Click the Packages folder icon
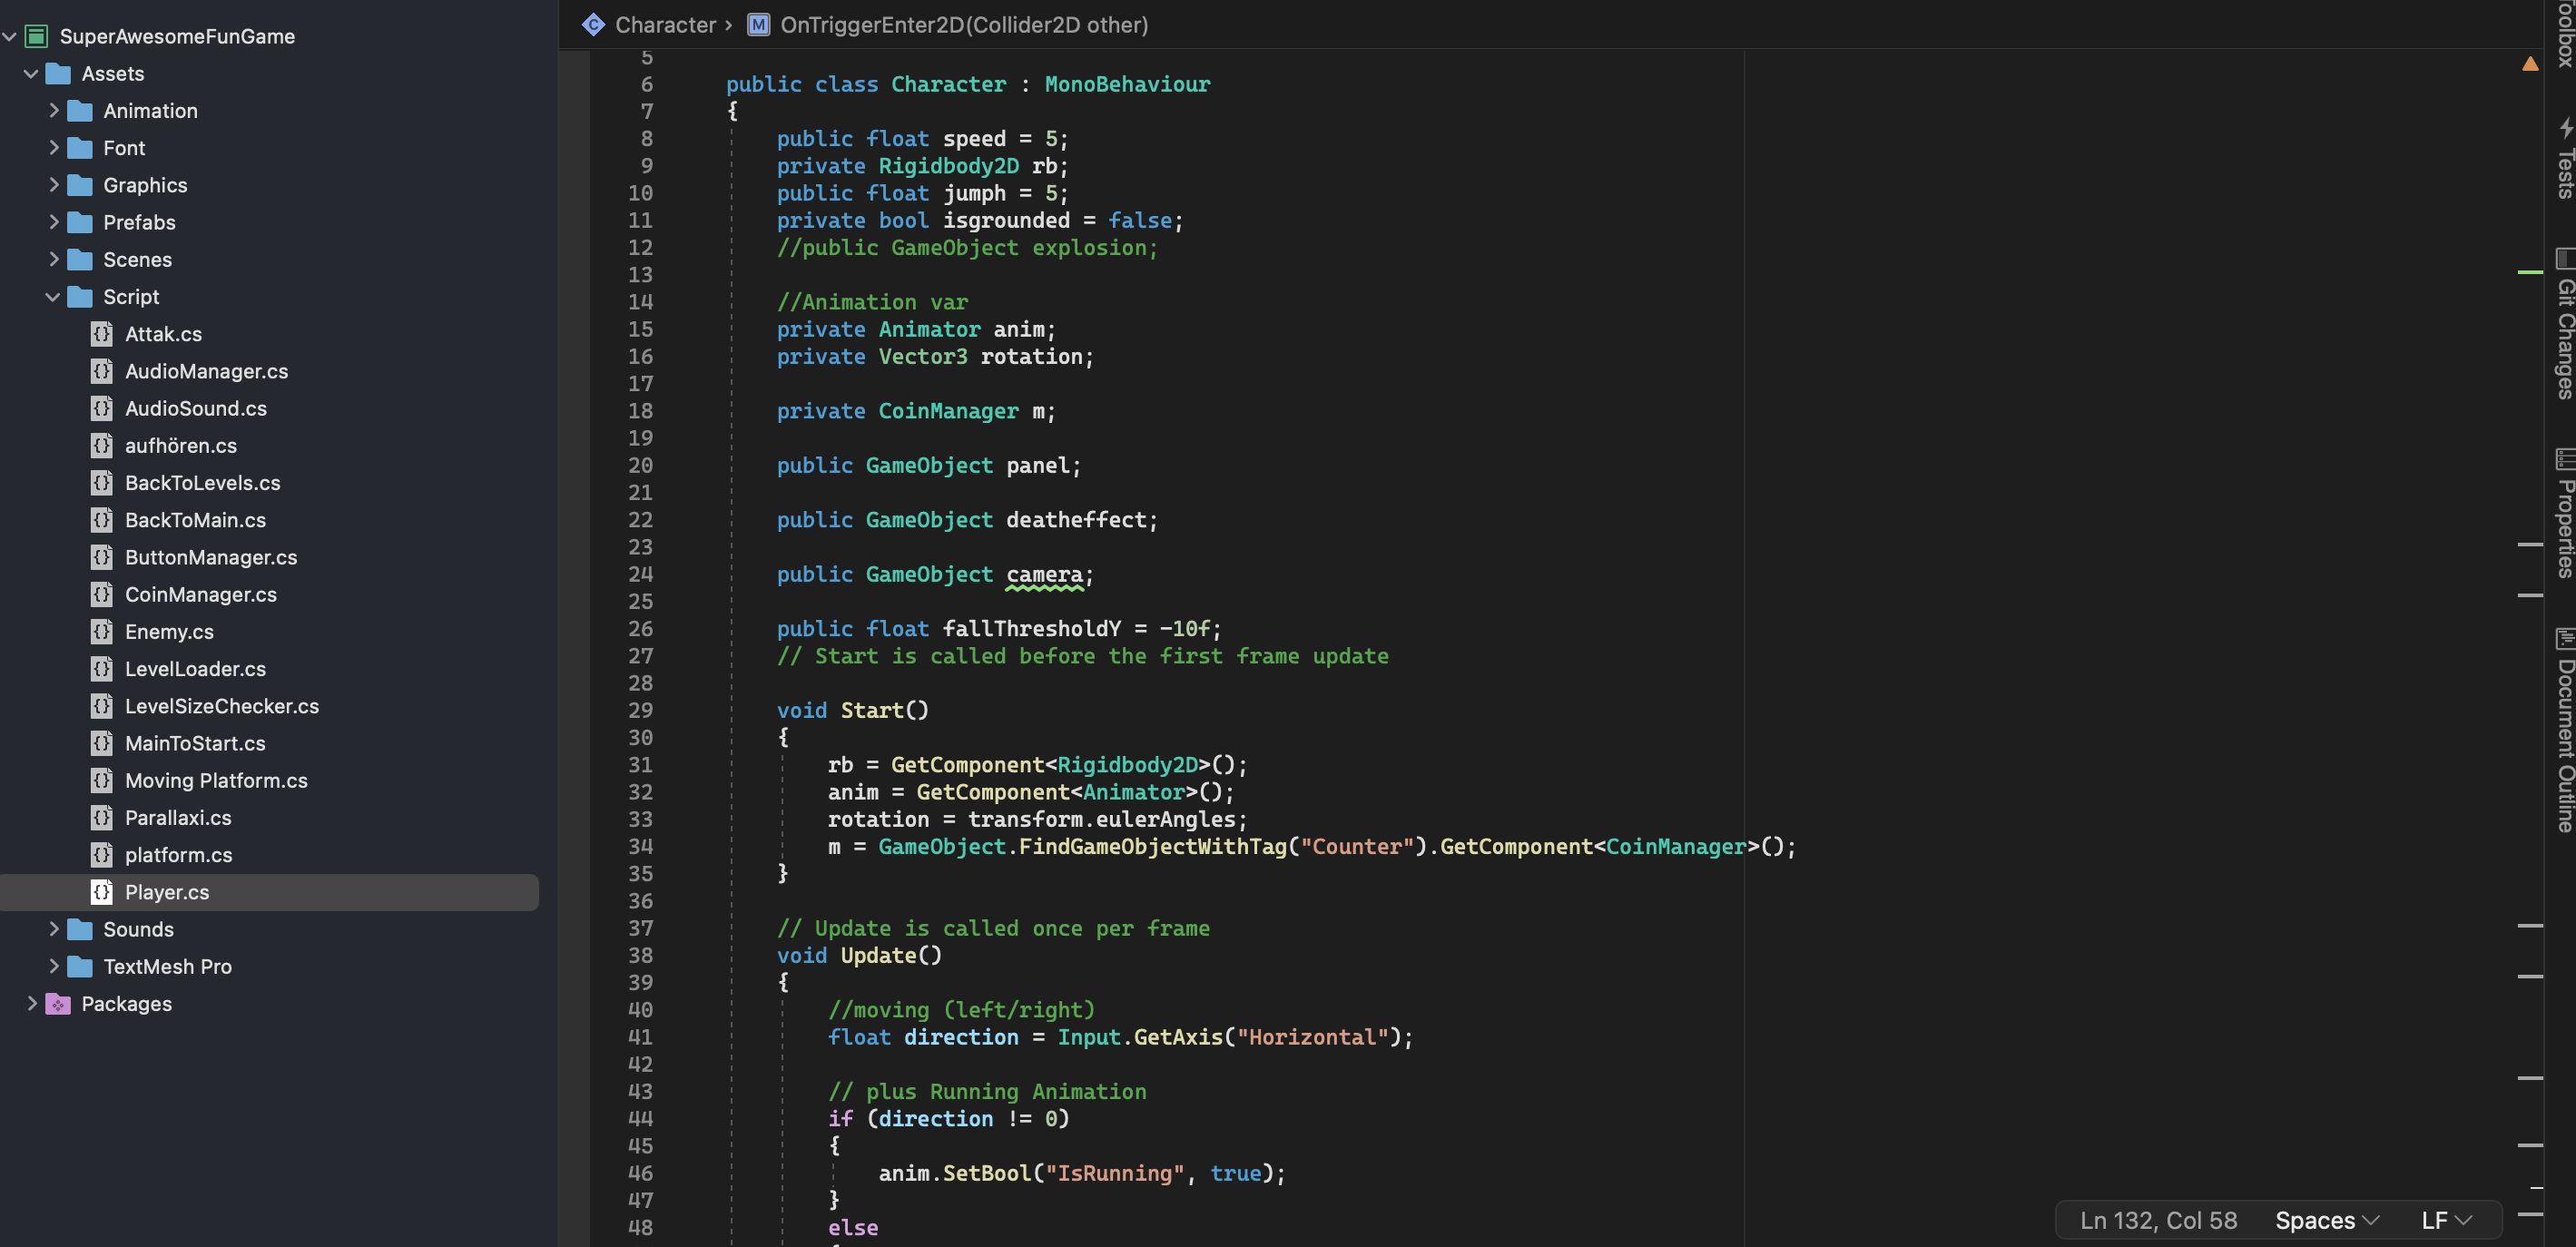 (x=58, y=1004)
